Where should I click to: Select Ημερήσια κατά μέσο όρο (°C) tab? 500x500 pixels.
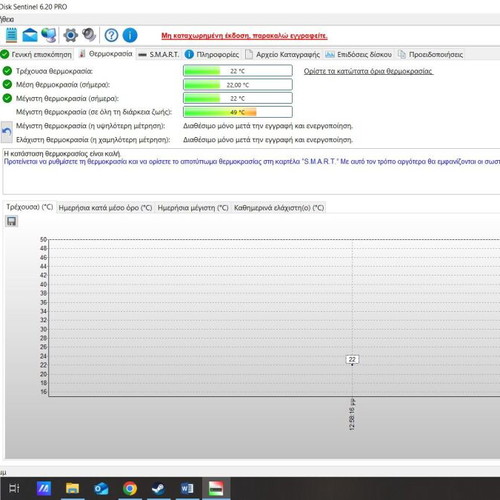(x=105, y=208)
